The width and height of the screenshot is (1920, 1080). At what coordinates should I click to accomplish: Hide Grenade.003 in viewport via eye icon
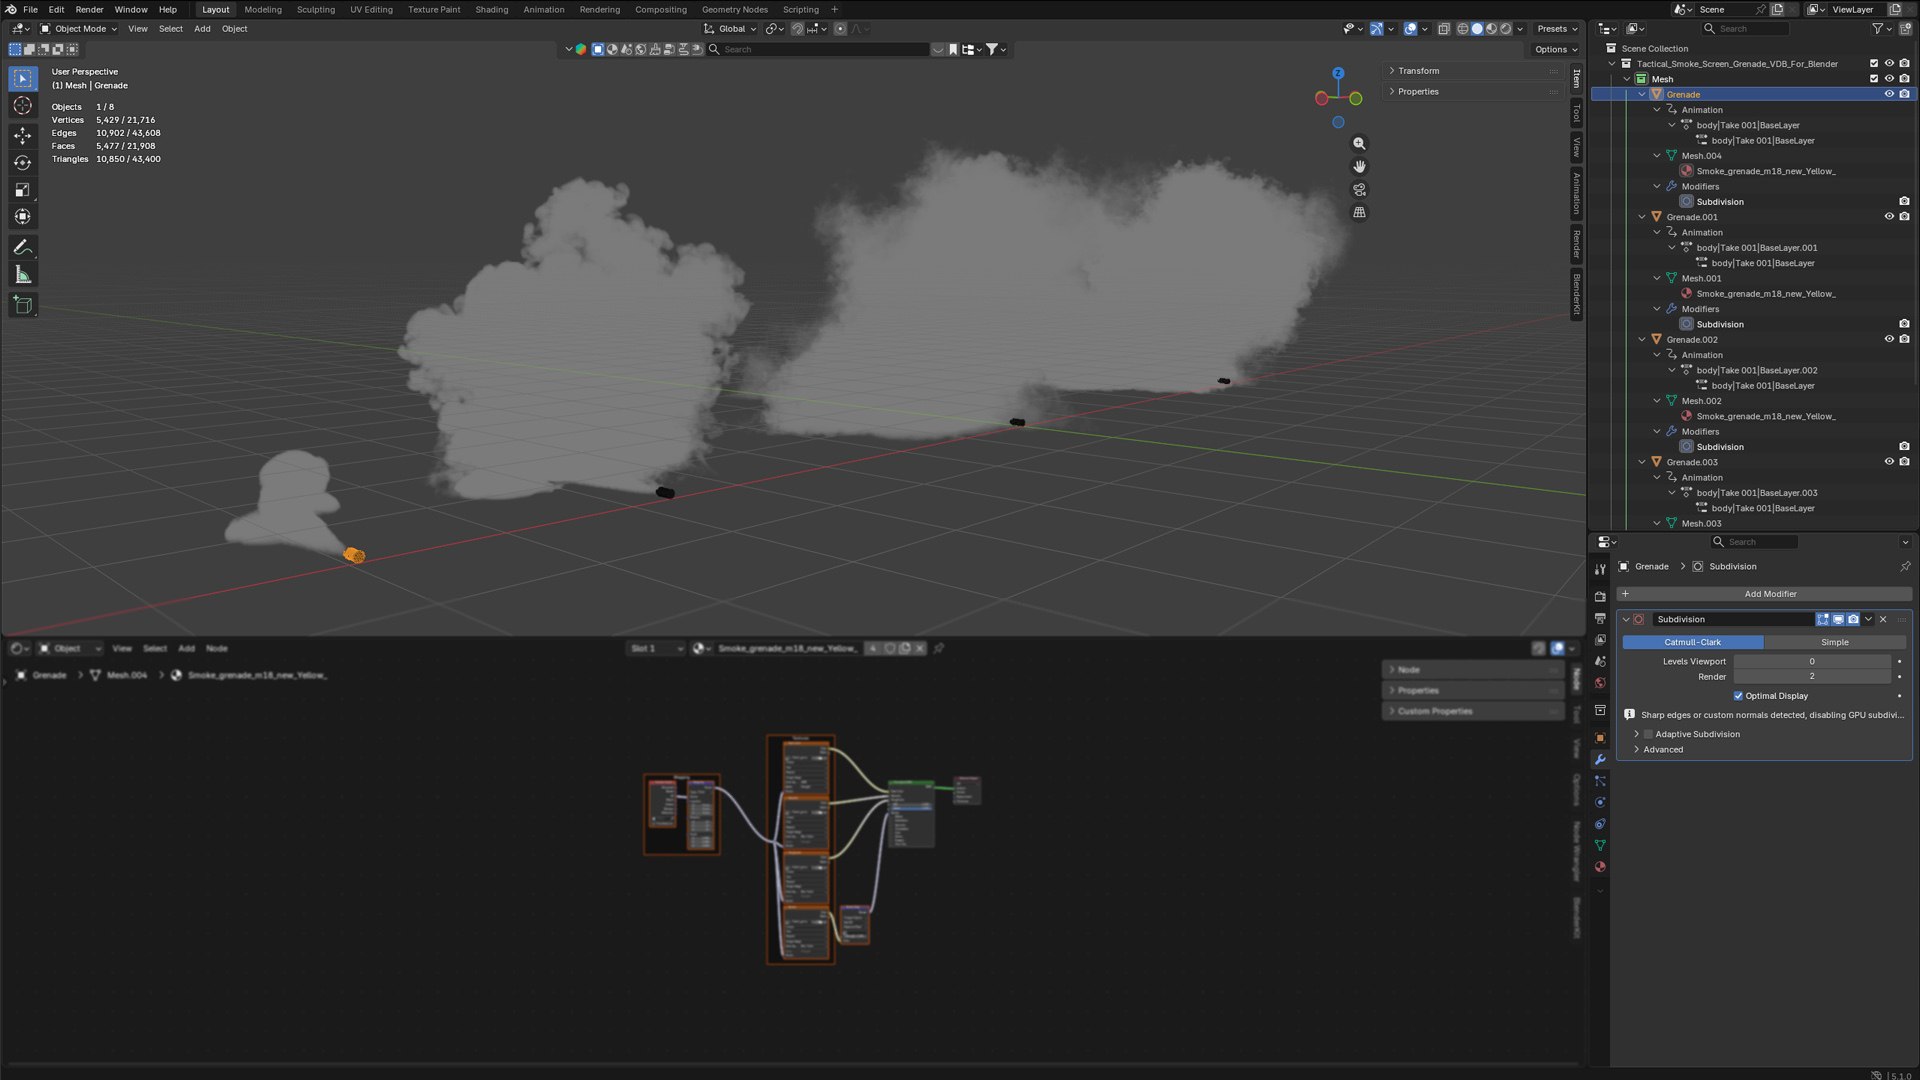coord(1889,462)
